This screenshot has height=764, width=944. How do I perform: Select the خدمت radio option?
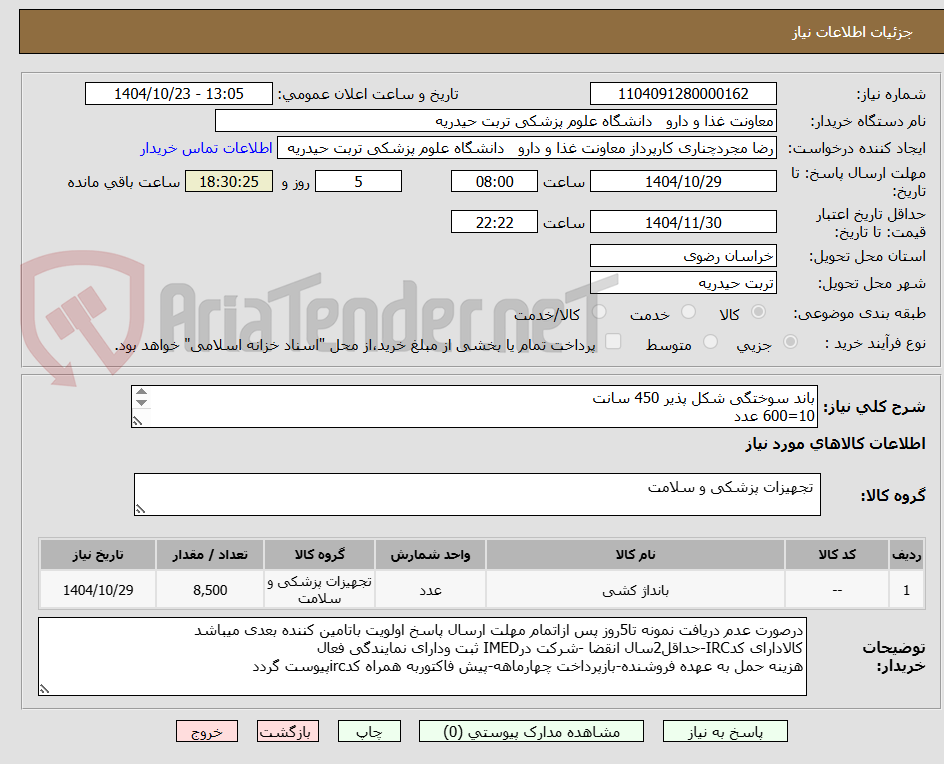(x=688, y=312)
